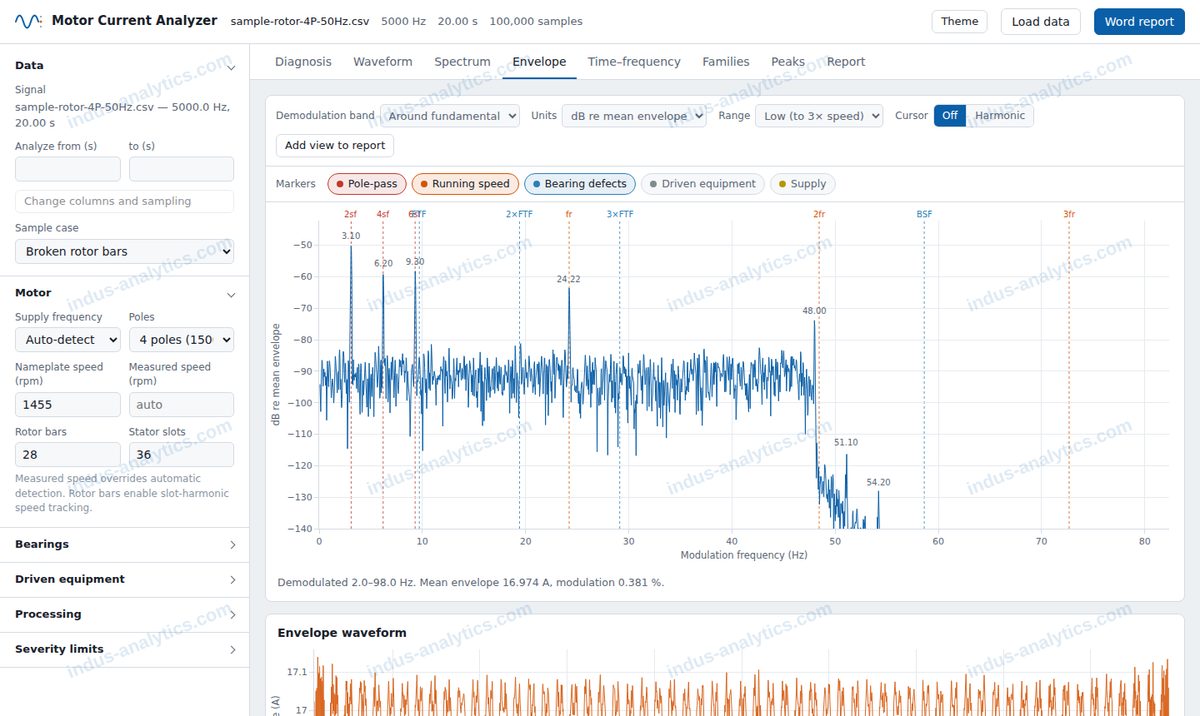Open the Supply frequency dropdown
Image resolution: width=1200 pixels, height=716 pixels.
(x=68, y=340)
